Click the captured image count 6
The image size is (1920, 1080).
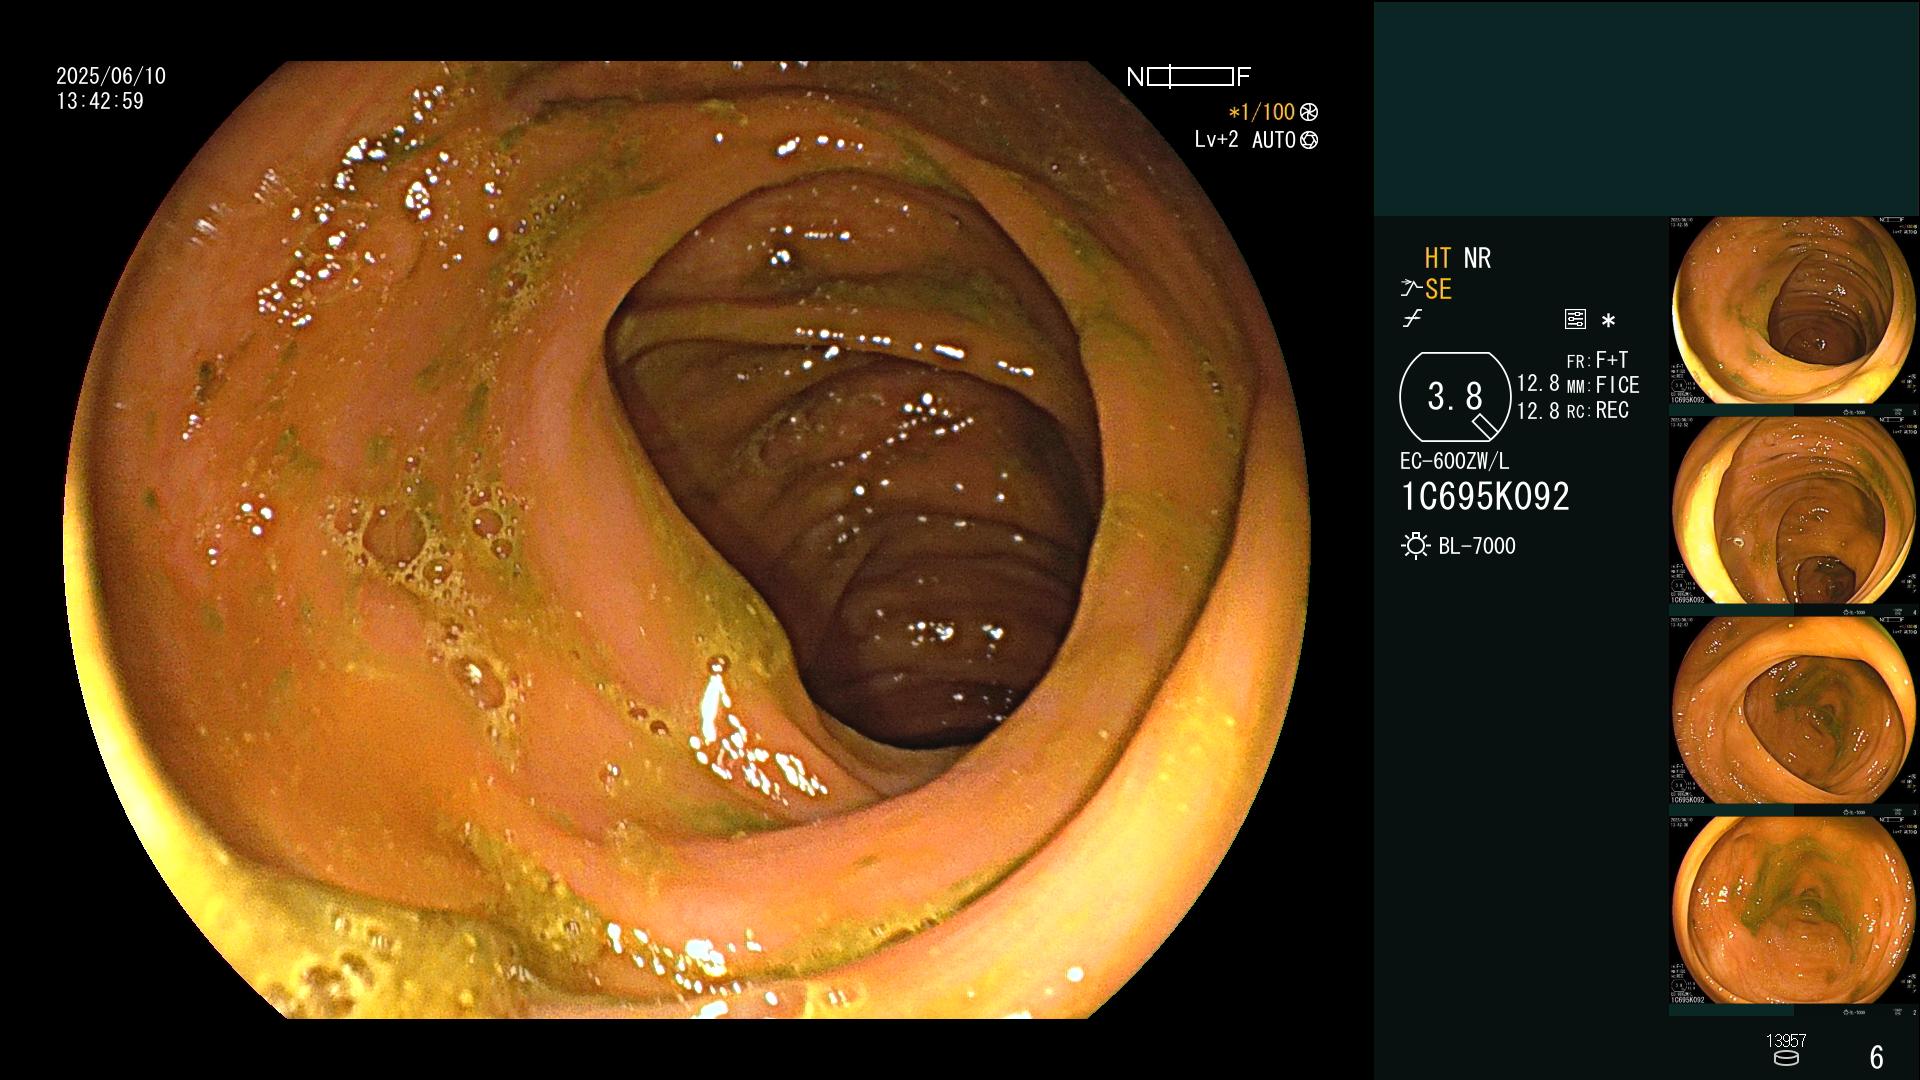pyautogui.click(x=1877, y=1057)
